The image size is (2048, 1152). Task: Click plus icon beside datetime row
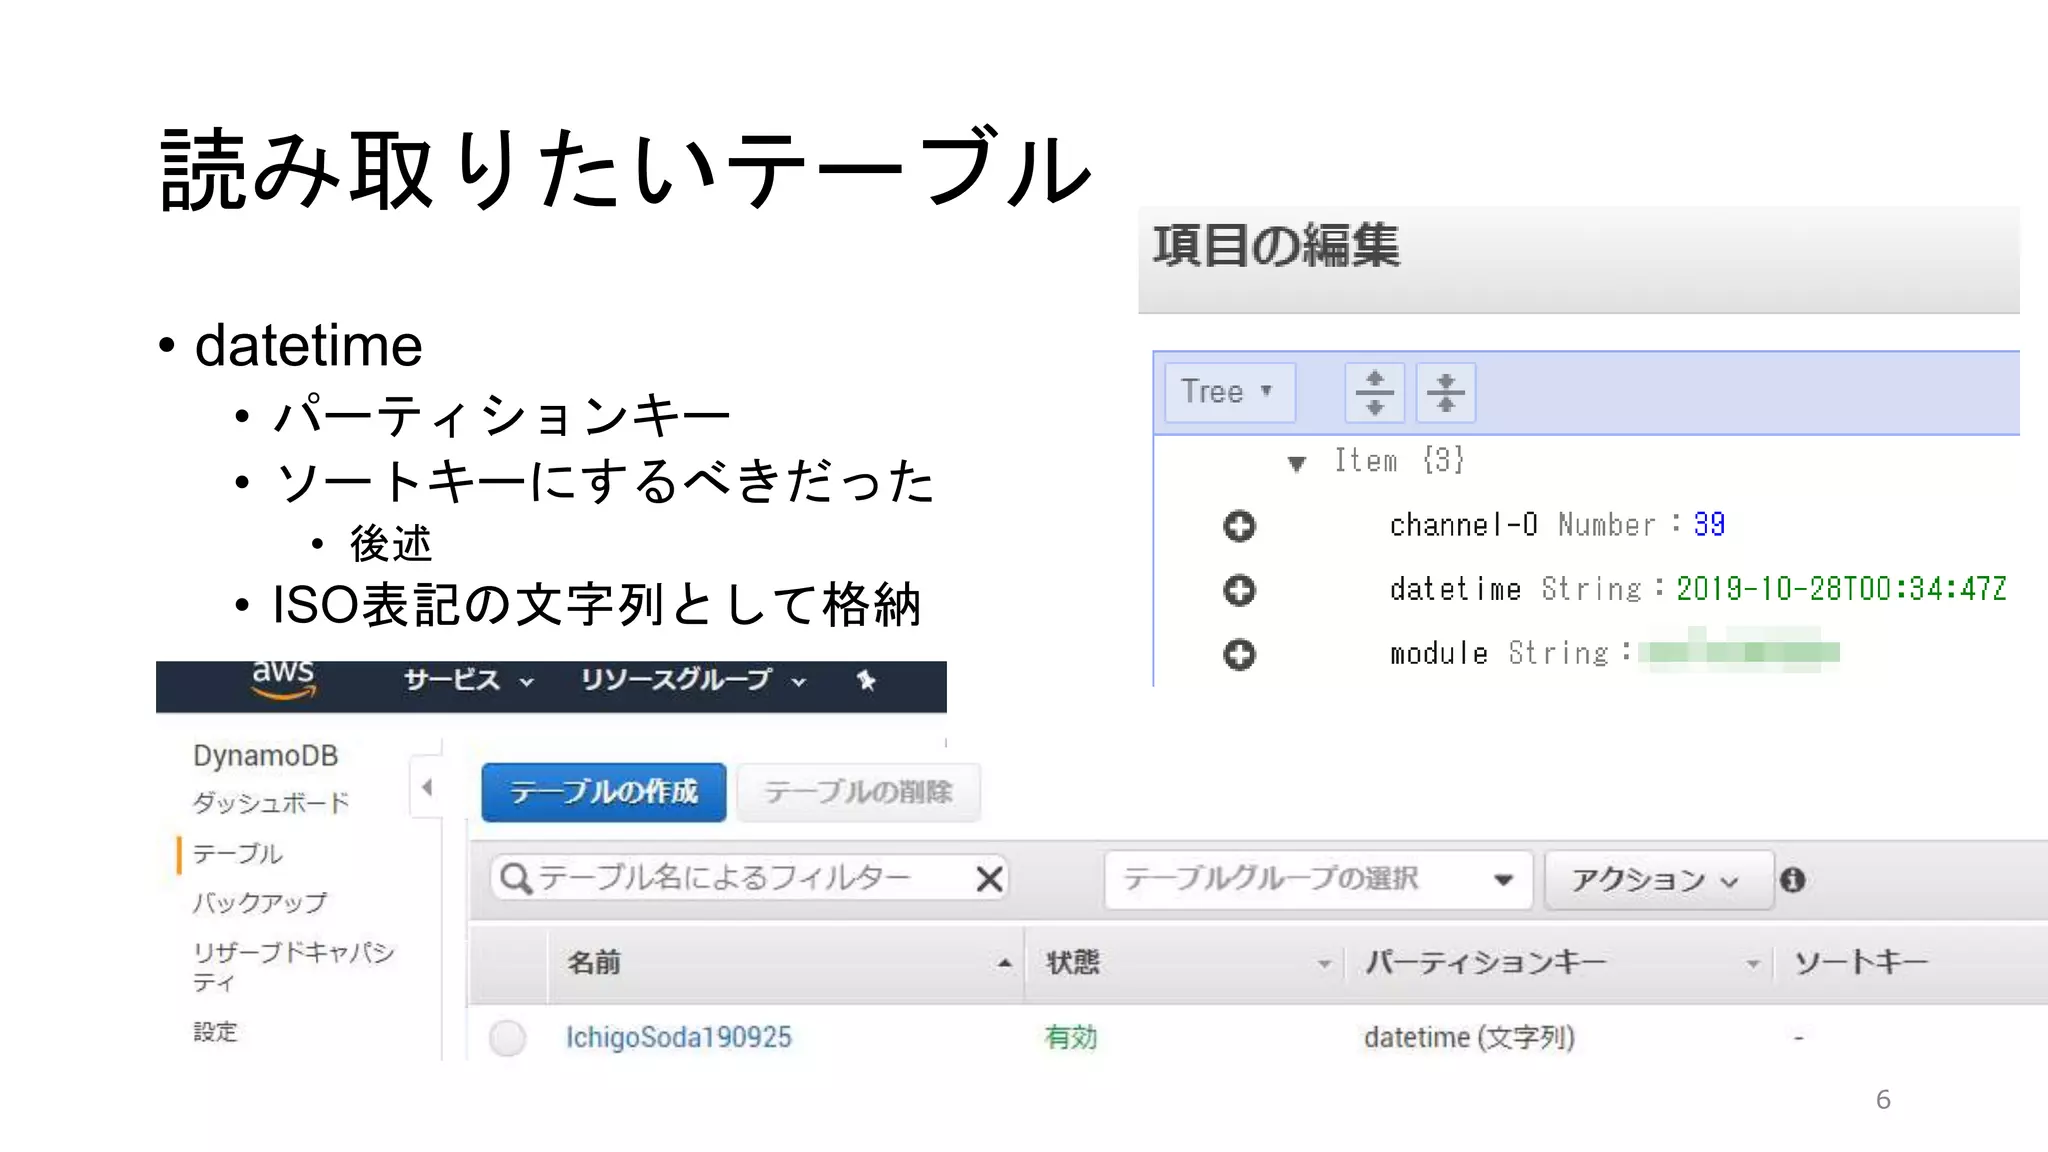pos(1239,590)
